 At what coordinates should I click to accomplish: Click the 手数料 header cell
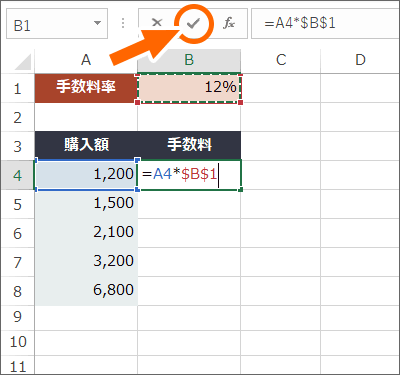pos(189,146)
